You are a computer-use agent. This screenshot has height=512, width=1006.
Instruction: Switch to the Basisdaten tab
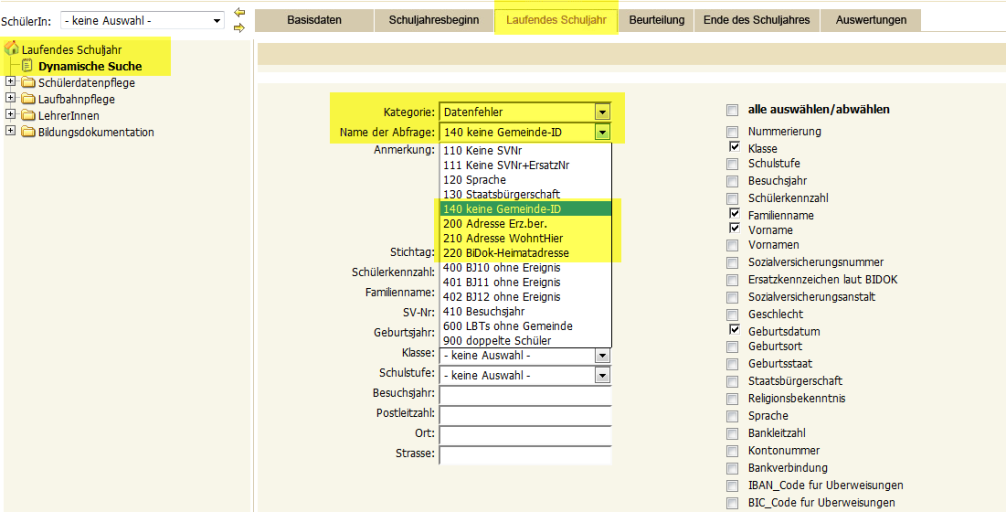click(314, 20)
